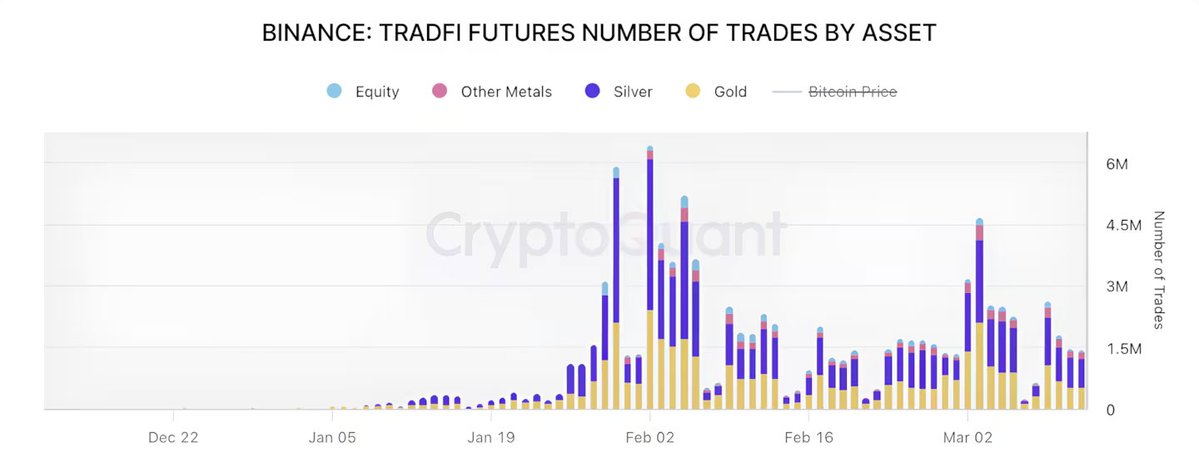Click the Feb 16 date axis label
1199x473 pixels.
point(809,437)
